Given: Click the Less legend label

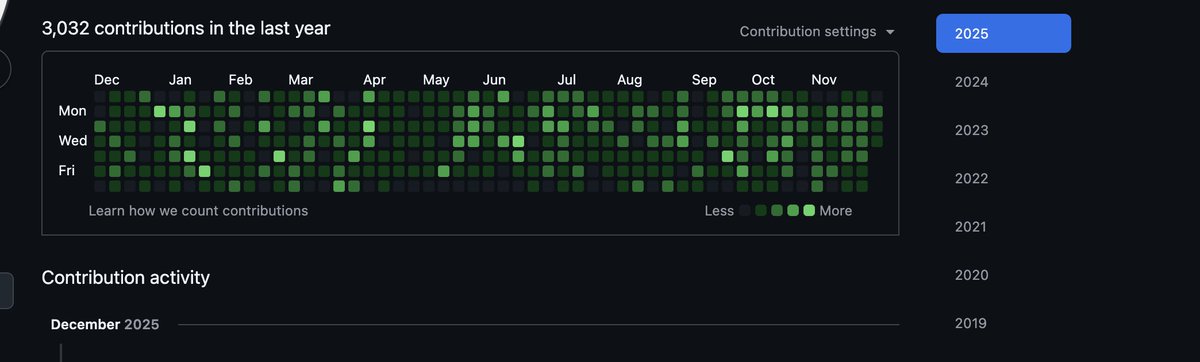Looking at the screenshot, I should point(719,211).
